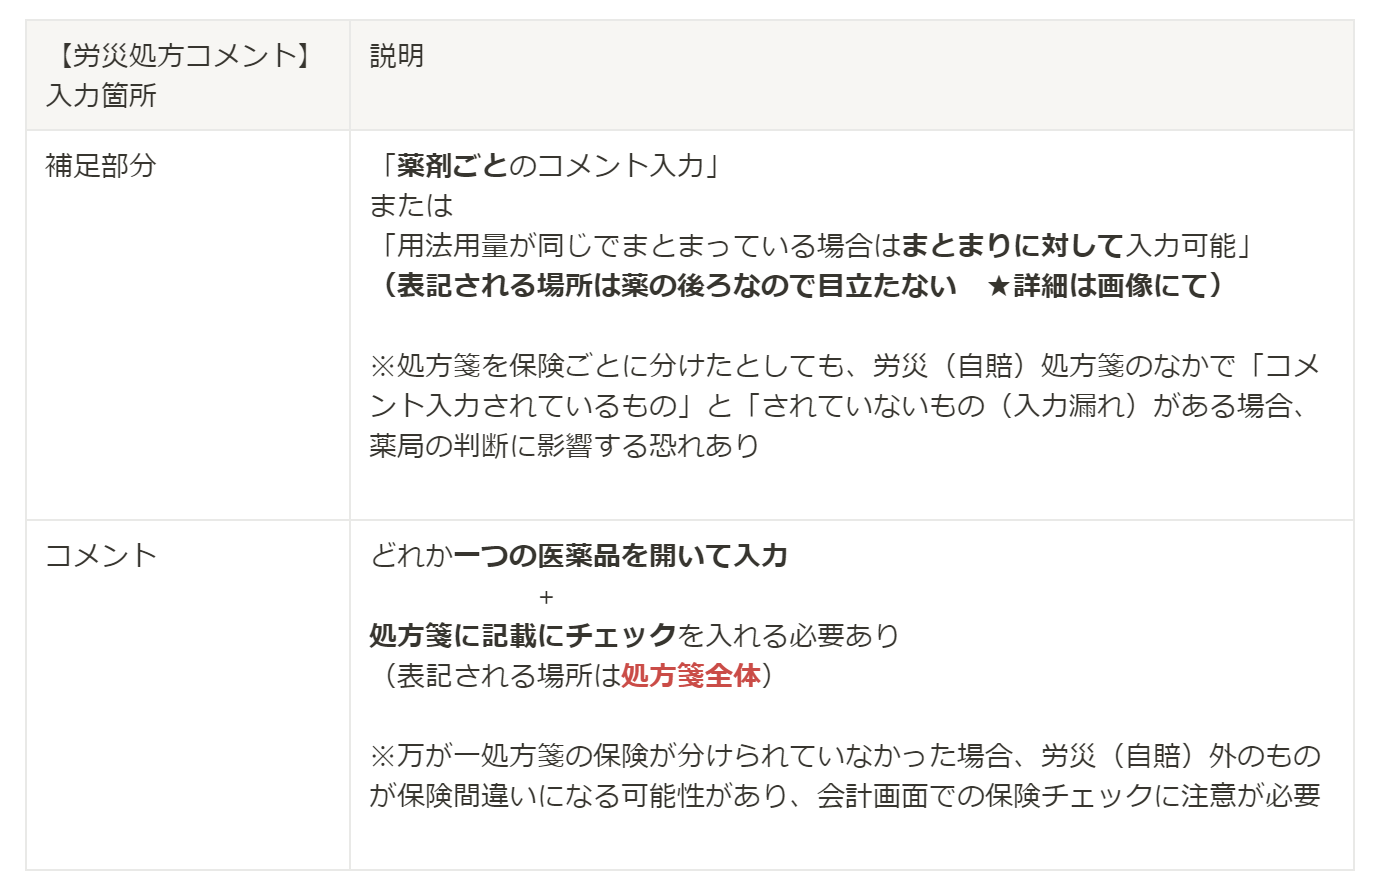Click the ★ star symbol
Viewport: 1389px width, 894px height.
(x=997, y=287)
